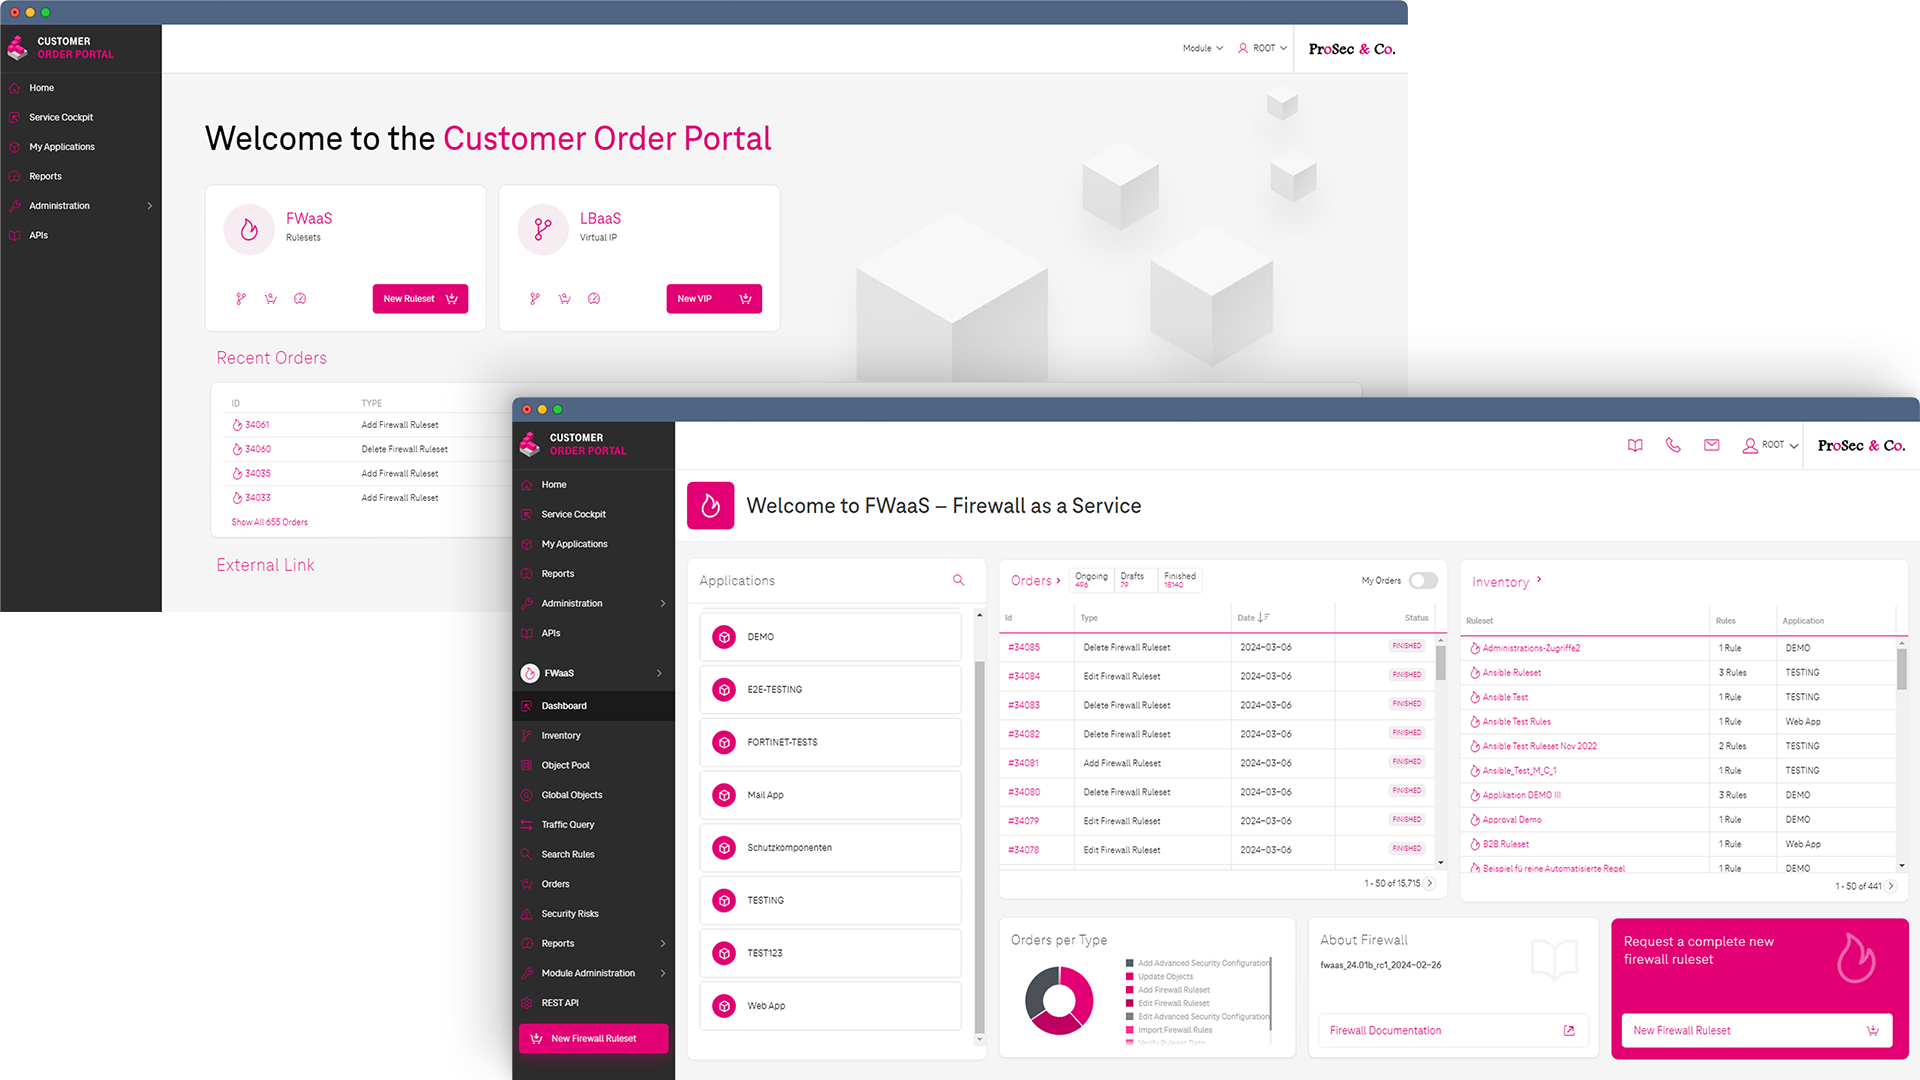Toggle the My Orders switch

pyautogui.click(x=1422, y=582)
